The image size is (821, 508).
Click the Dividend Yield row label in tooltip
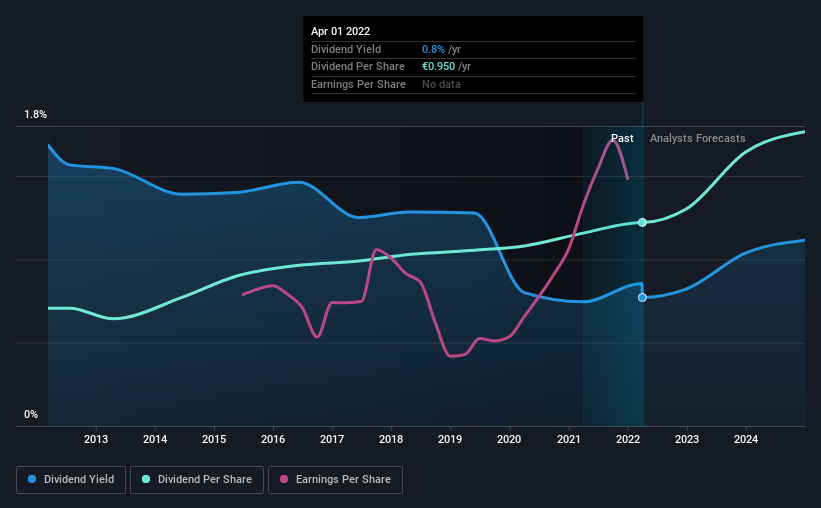pyautogui.click(x=346, y=49)
